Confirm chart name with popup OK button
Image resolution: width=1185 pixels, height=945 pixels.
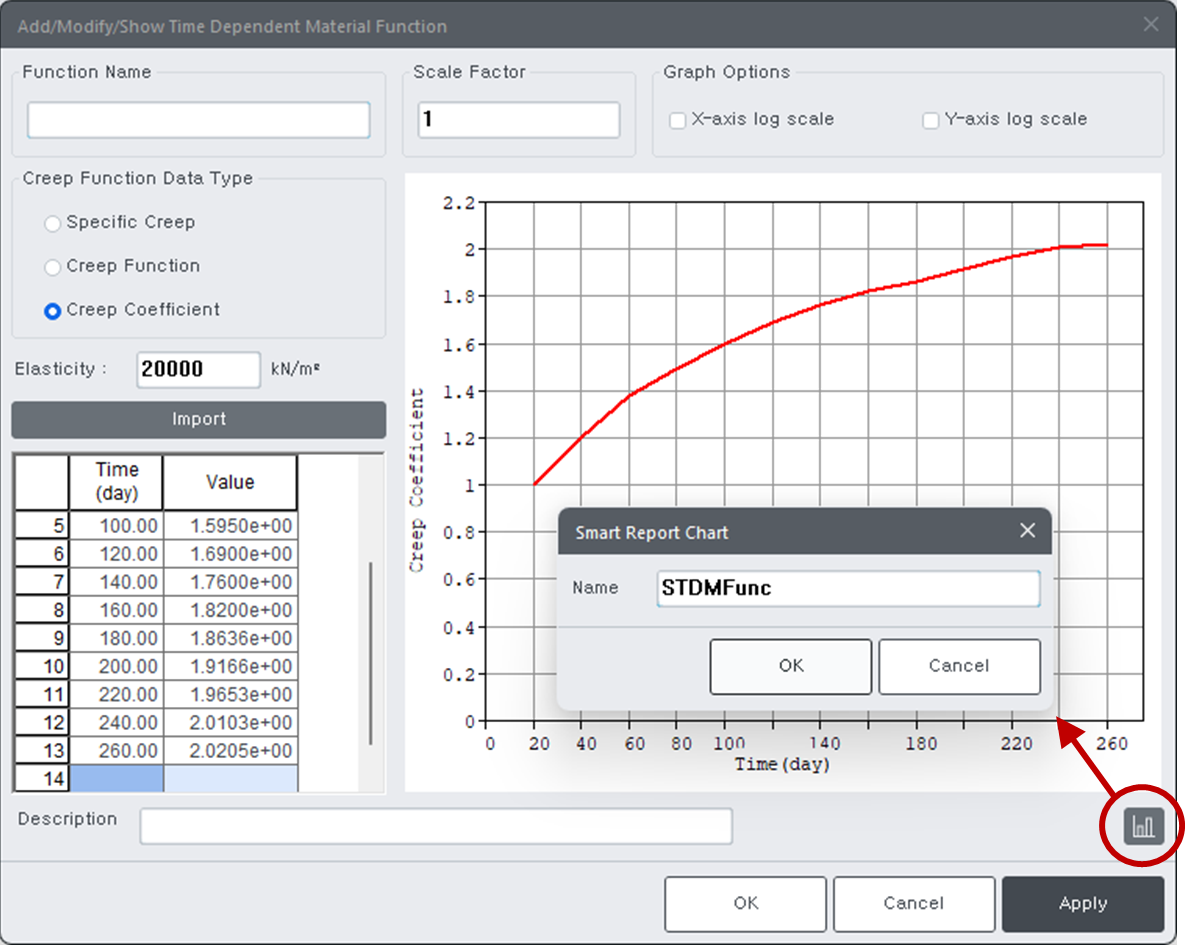[791, 666]
